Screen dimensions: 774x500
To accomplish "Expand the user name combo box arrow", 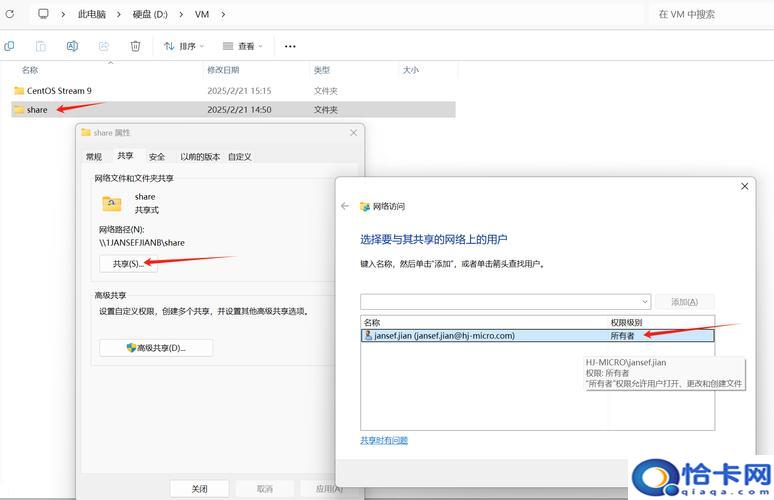I will (644, 301).
